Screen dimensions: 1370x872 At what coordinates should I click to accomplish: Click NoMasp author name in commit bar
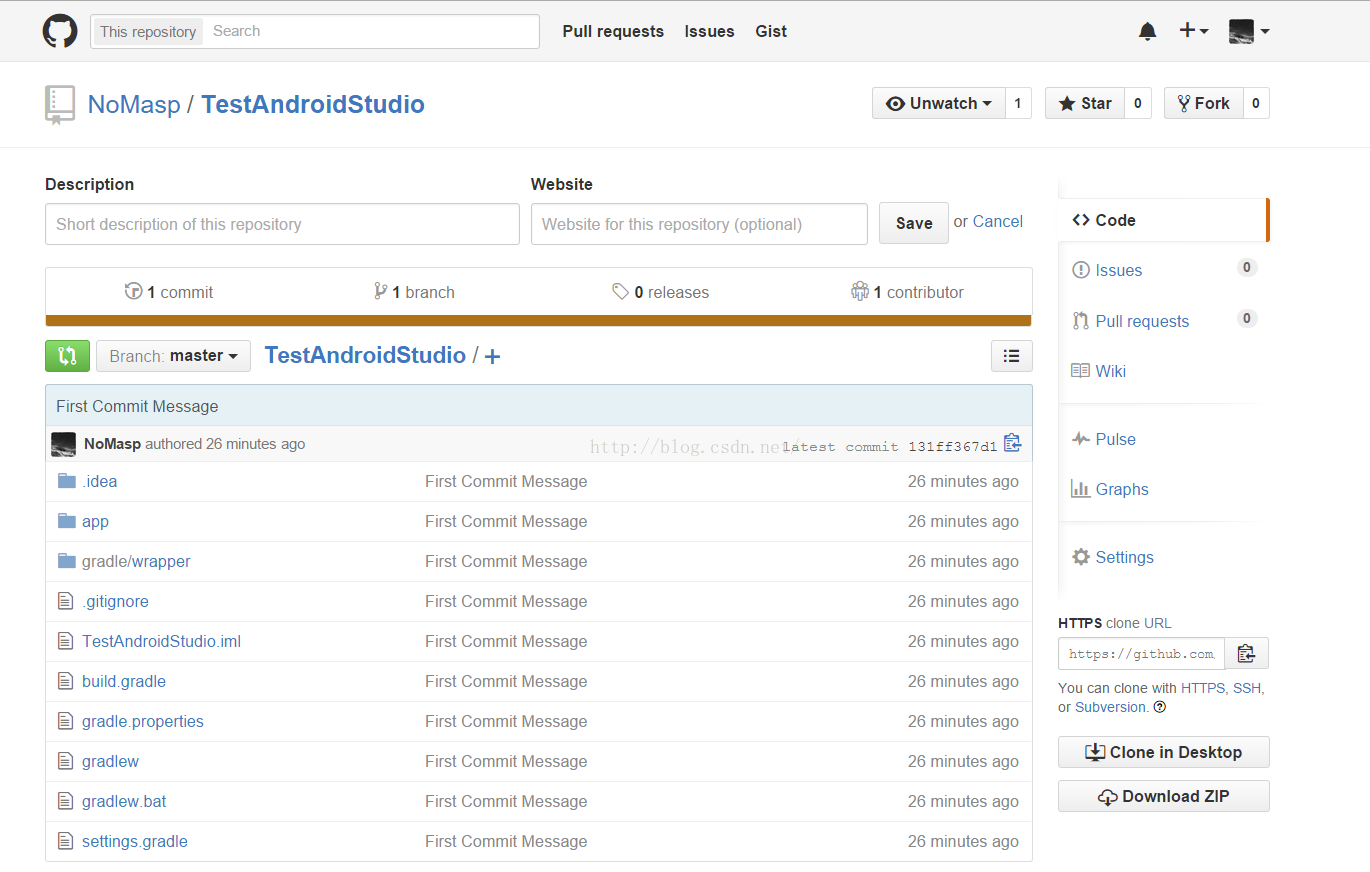click(x=112, y=444)
